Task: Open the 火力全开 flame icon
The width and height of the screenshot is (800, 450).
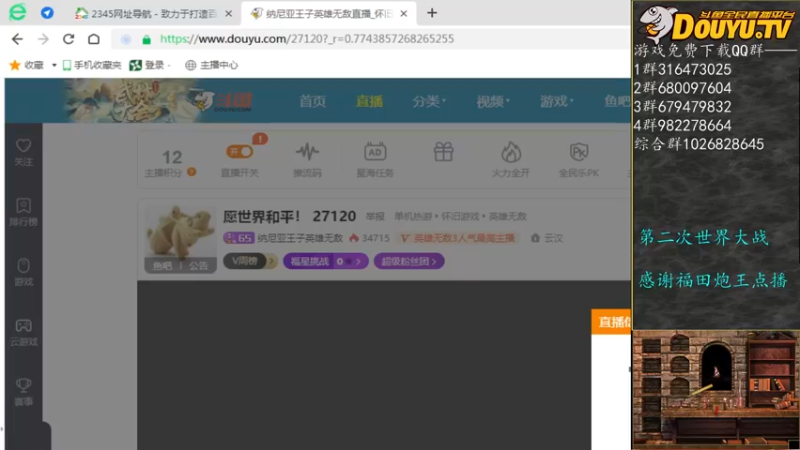Action: coord(511,152)
